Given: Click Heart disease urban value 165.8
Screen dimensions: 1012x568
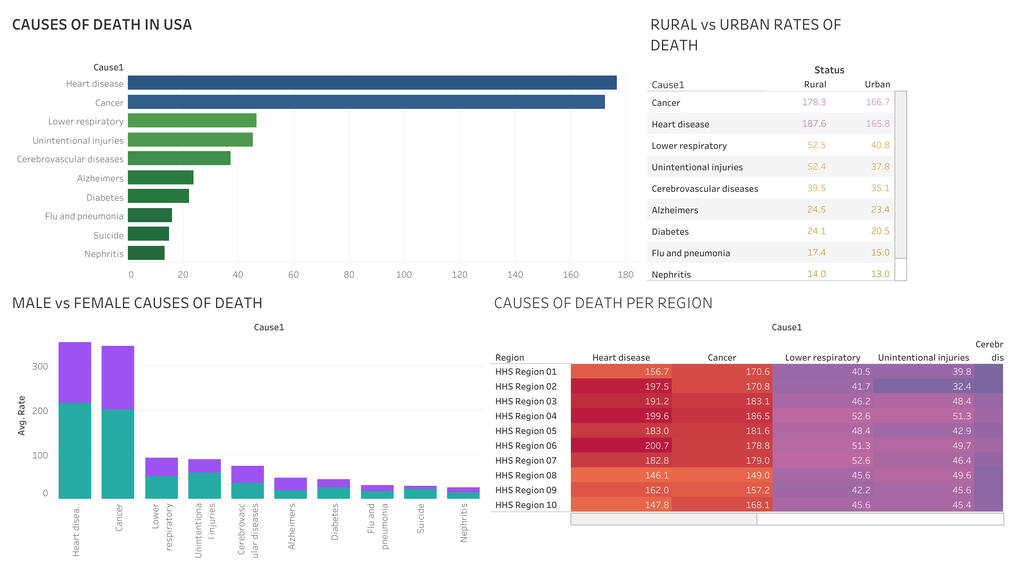Looking at the screenshot, I should click(877, 124).
